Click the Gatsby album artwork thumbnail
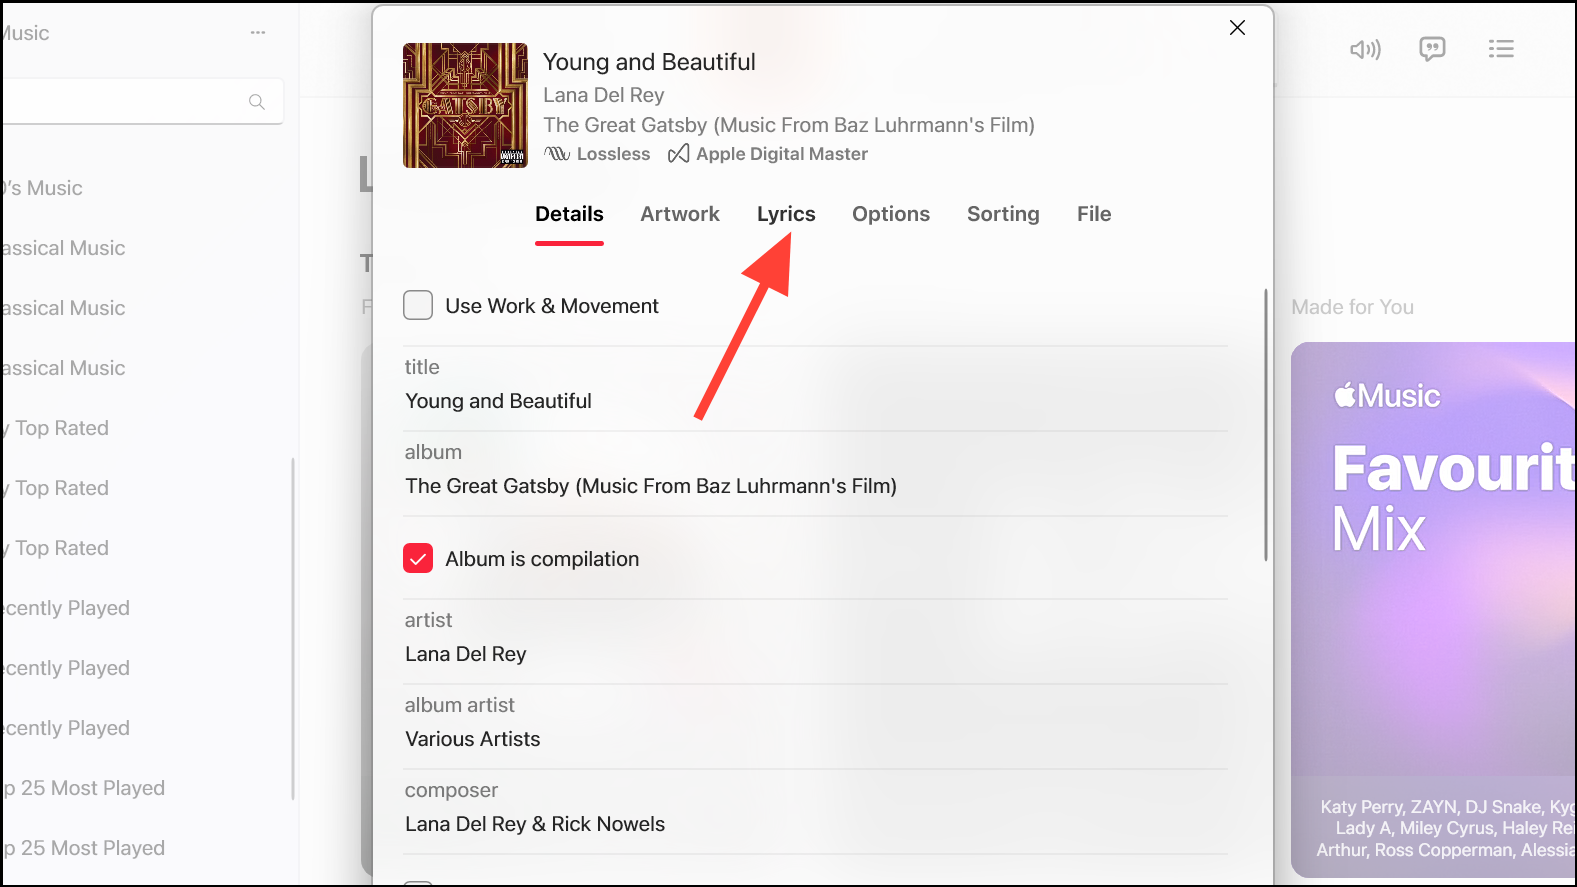 [x=465, y=105]
